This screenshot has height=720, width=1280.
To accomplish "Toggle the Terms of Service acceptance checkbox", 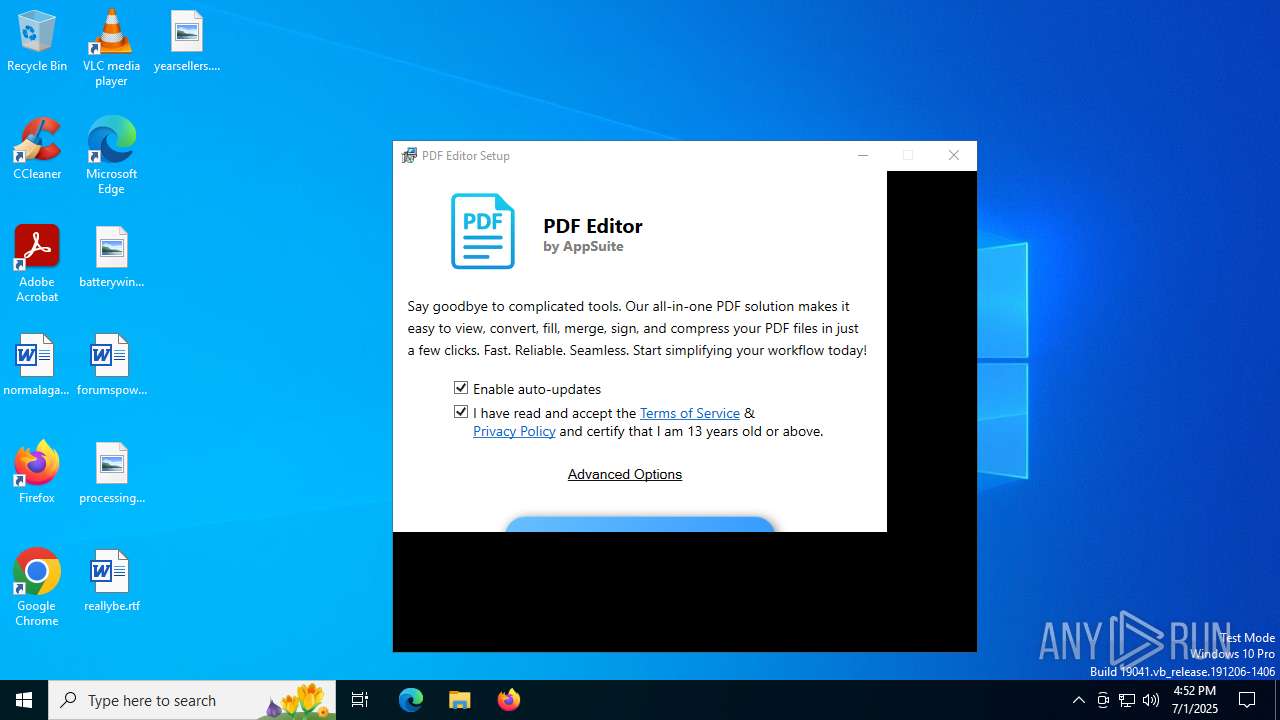I will click(x=461, y=412).
